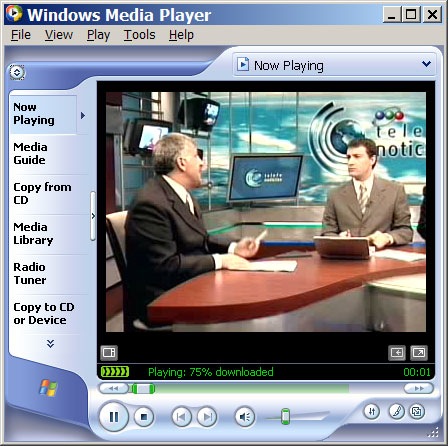Switch to full screen video icon
The height and width of the screenshot is (446, 448).
(x=419, y=353)
